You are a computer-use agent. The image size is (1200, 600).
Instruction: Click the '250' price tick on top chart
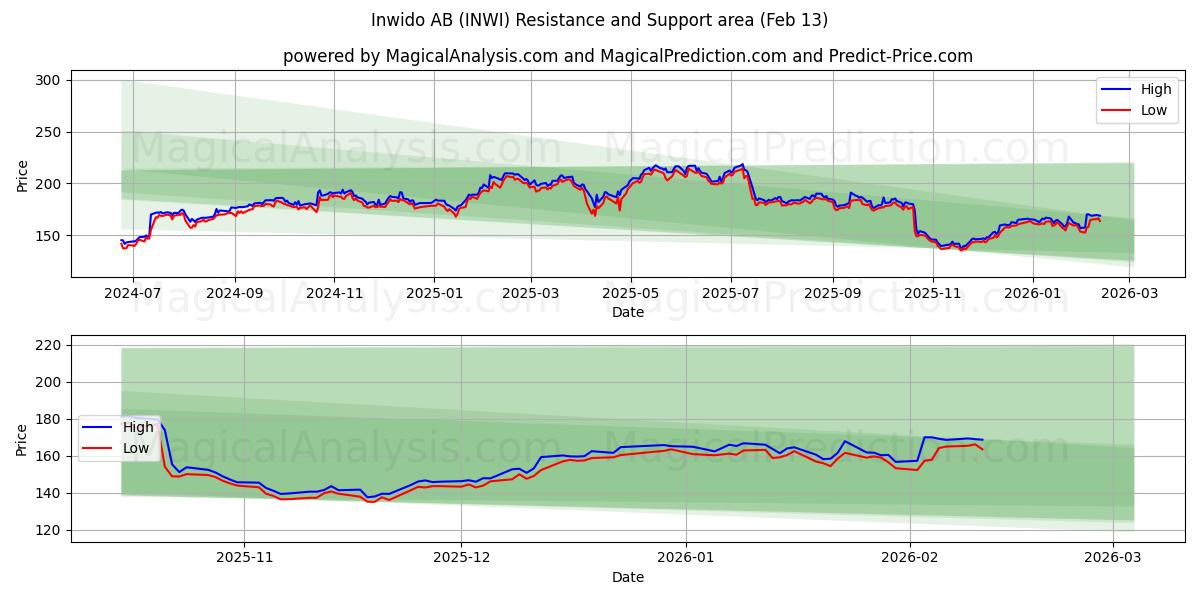[51, 132]
